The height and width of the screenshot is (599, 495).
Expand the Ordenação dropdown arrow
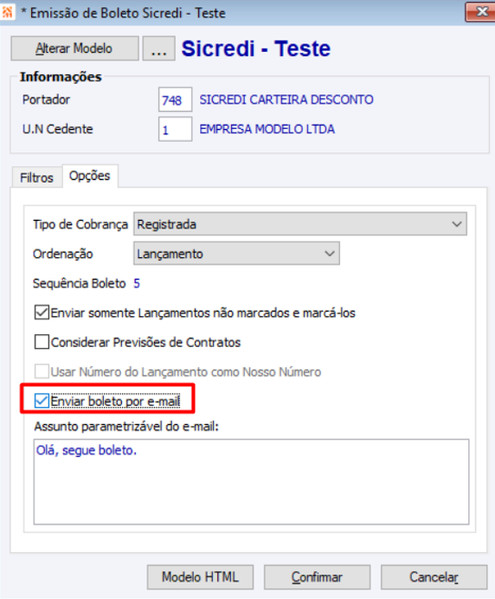tap(330, 254)
